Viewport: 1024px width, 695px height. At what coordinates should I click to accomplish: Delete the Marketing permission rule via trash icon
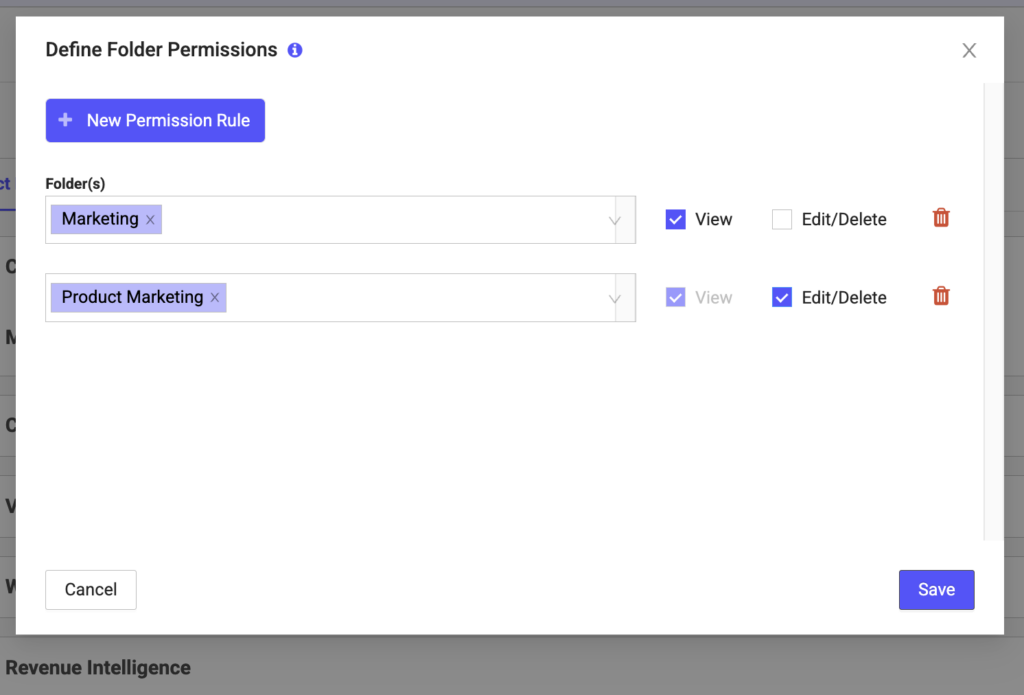(940, 218)
